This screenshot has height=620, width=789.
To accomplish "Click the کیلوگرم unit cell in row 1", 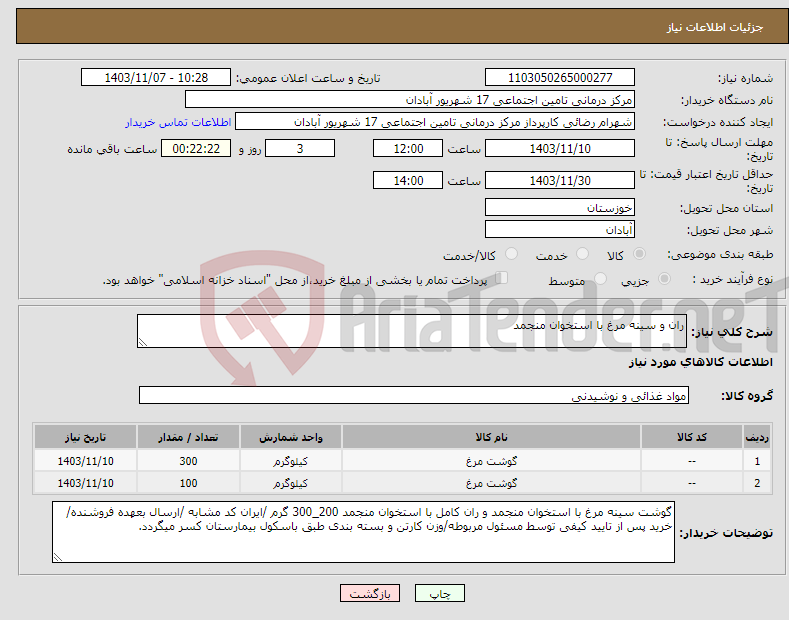I will click(x=290, y=461).
